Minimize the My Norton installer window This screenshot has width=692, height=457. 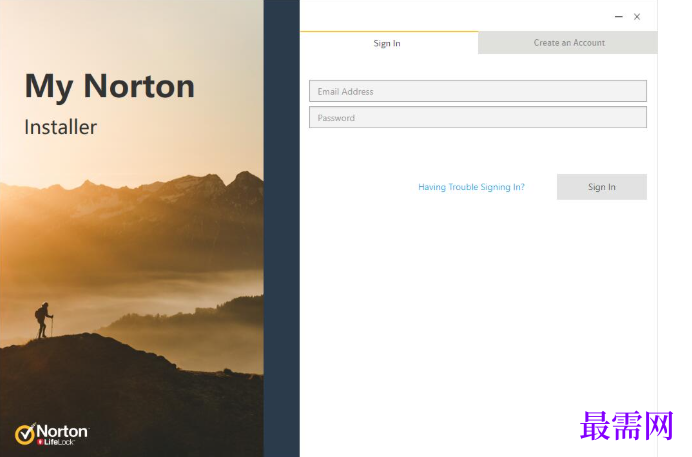click(x=619, y=17)
